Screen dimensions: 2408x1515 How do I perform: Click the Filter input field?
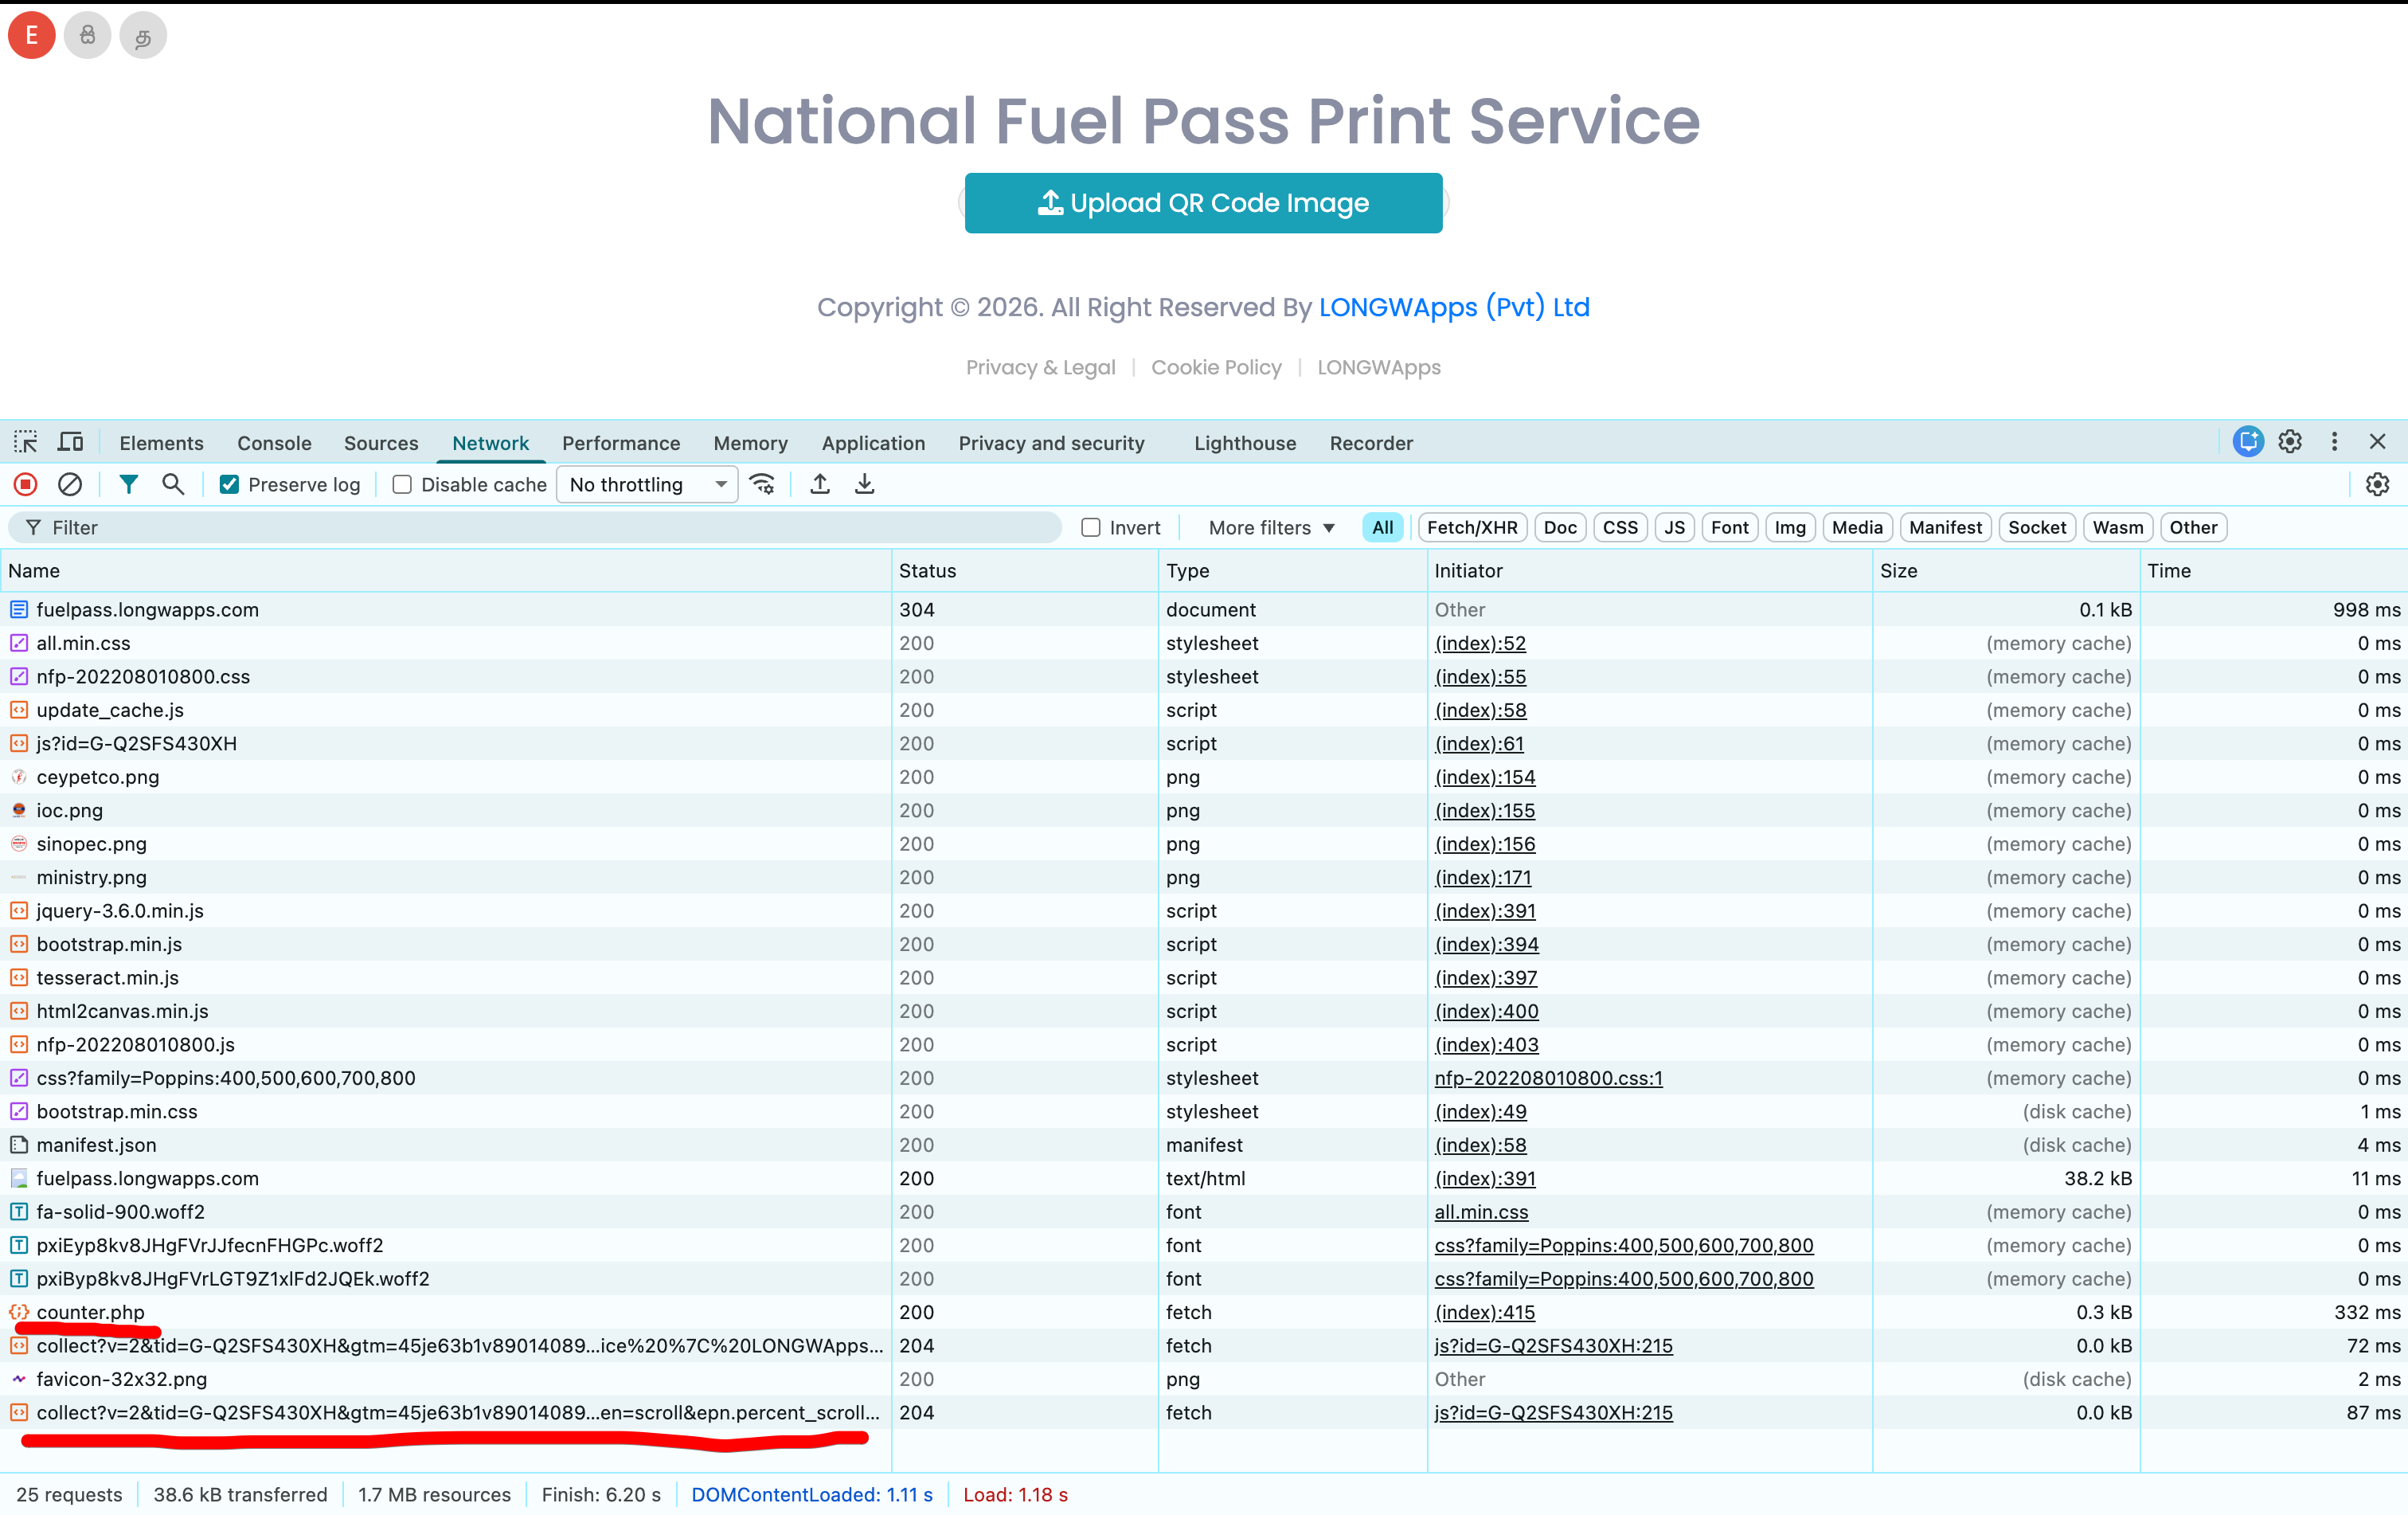pos(535,527)
